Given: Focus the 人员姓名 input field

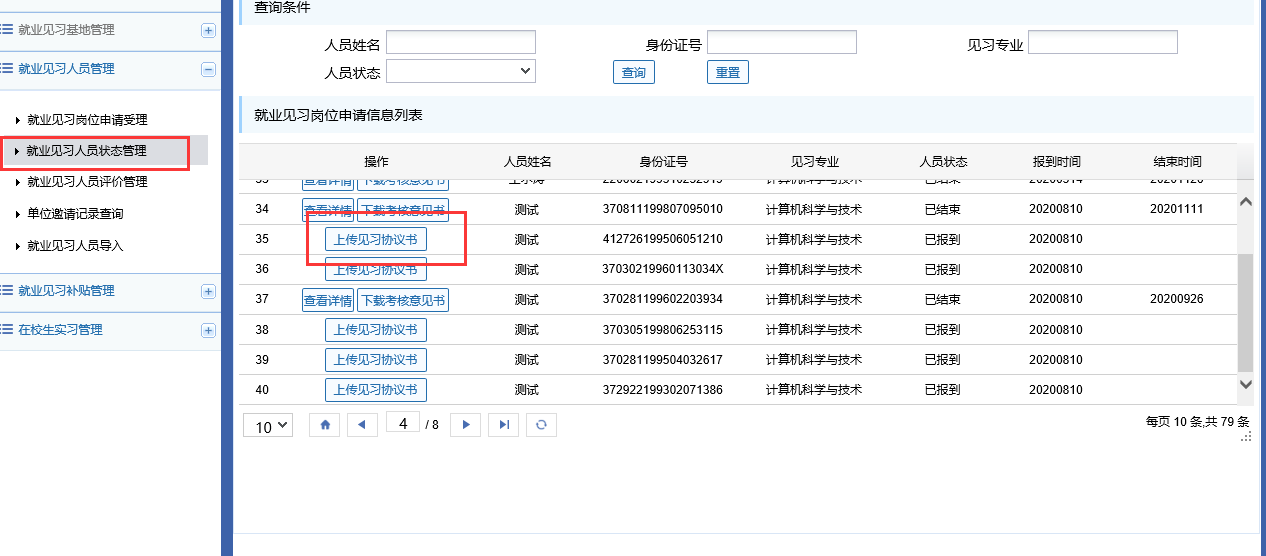Looking at the screenshot, I should click(461, 42).
